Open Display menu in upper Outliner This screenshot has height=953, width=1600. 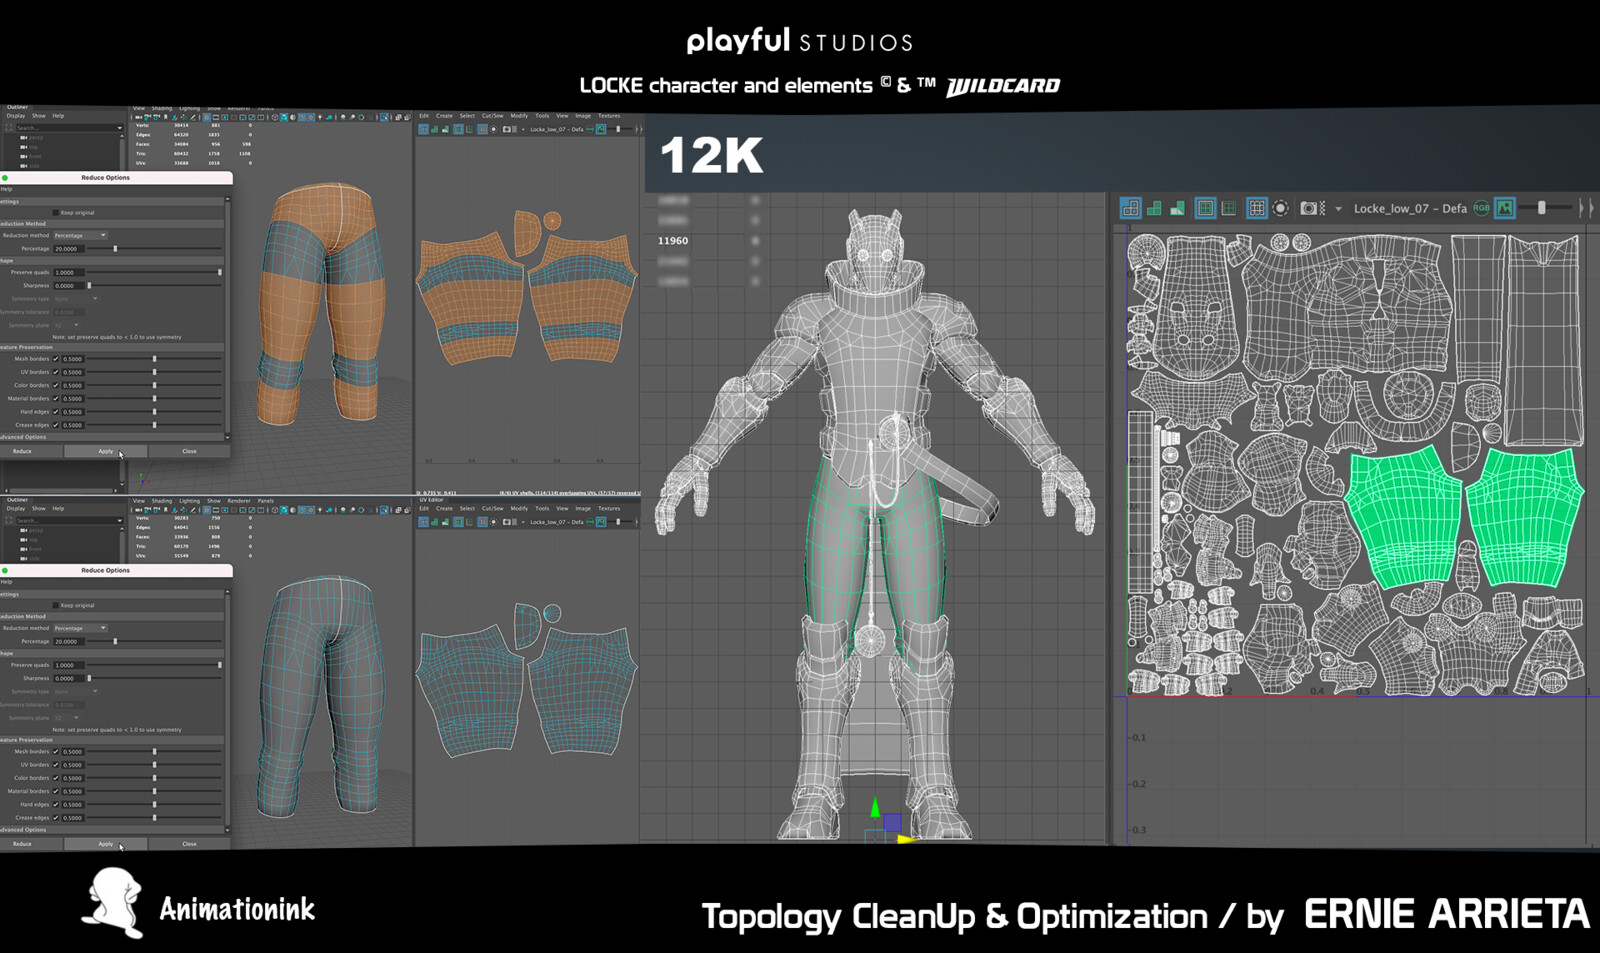point(16,116)
